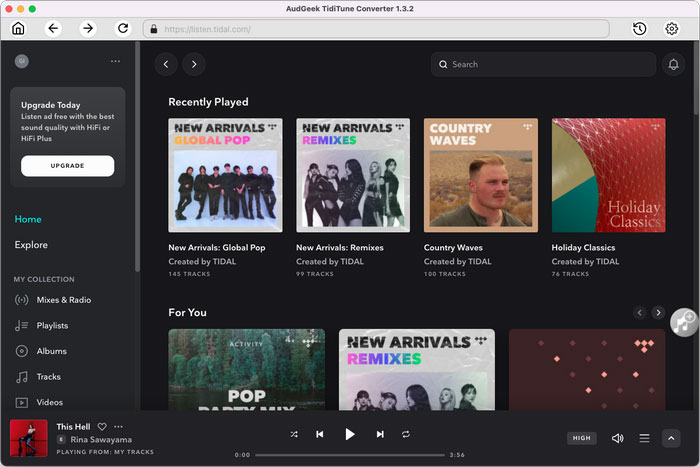Open the user profile avatar
This screenshot has width=700, height=467.
point(22,61)
